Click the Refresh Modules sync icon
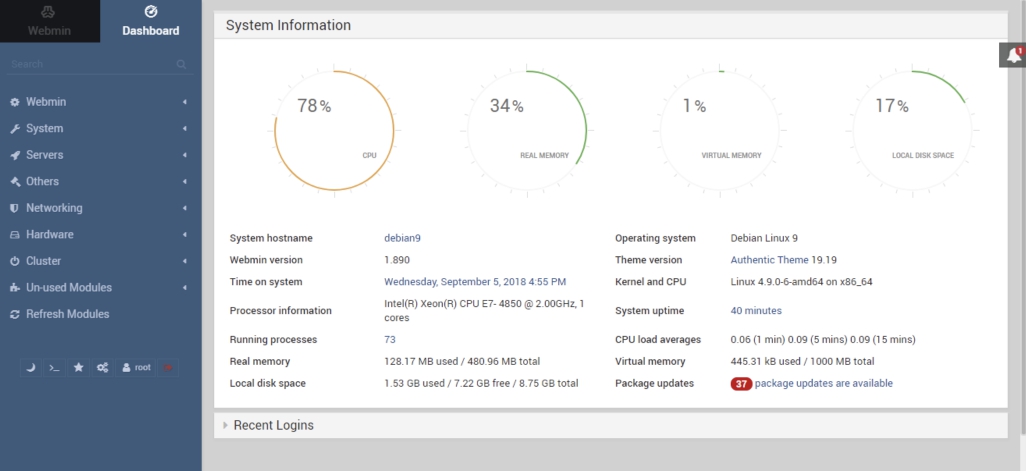Viewport: 1026px width, 471px height. pos(14,314)
